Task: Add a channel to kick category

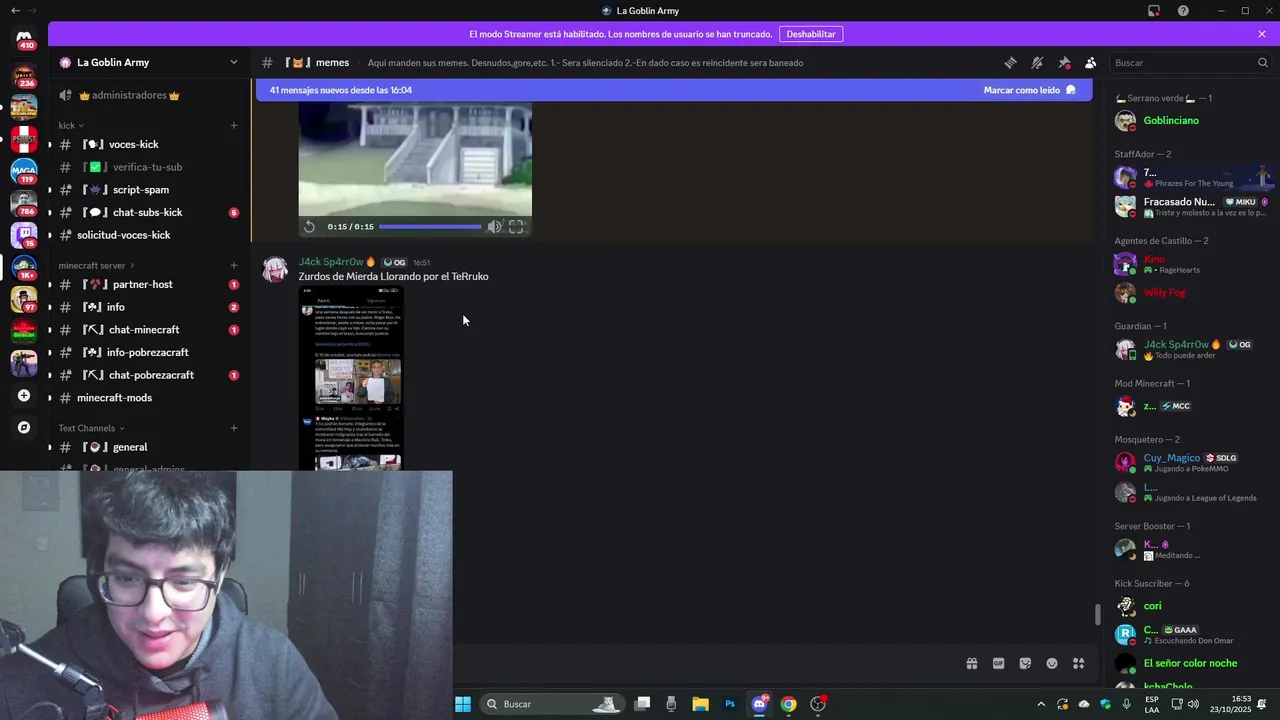Action: (x=234, y=125)
